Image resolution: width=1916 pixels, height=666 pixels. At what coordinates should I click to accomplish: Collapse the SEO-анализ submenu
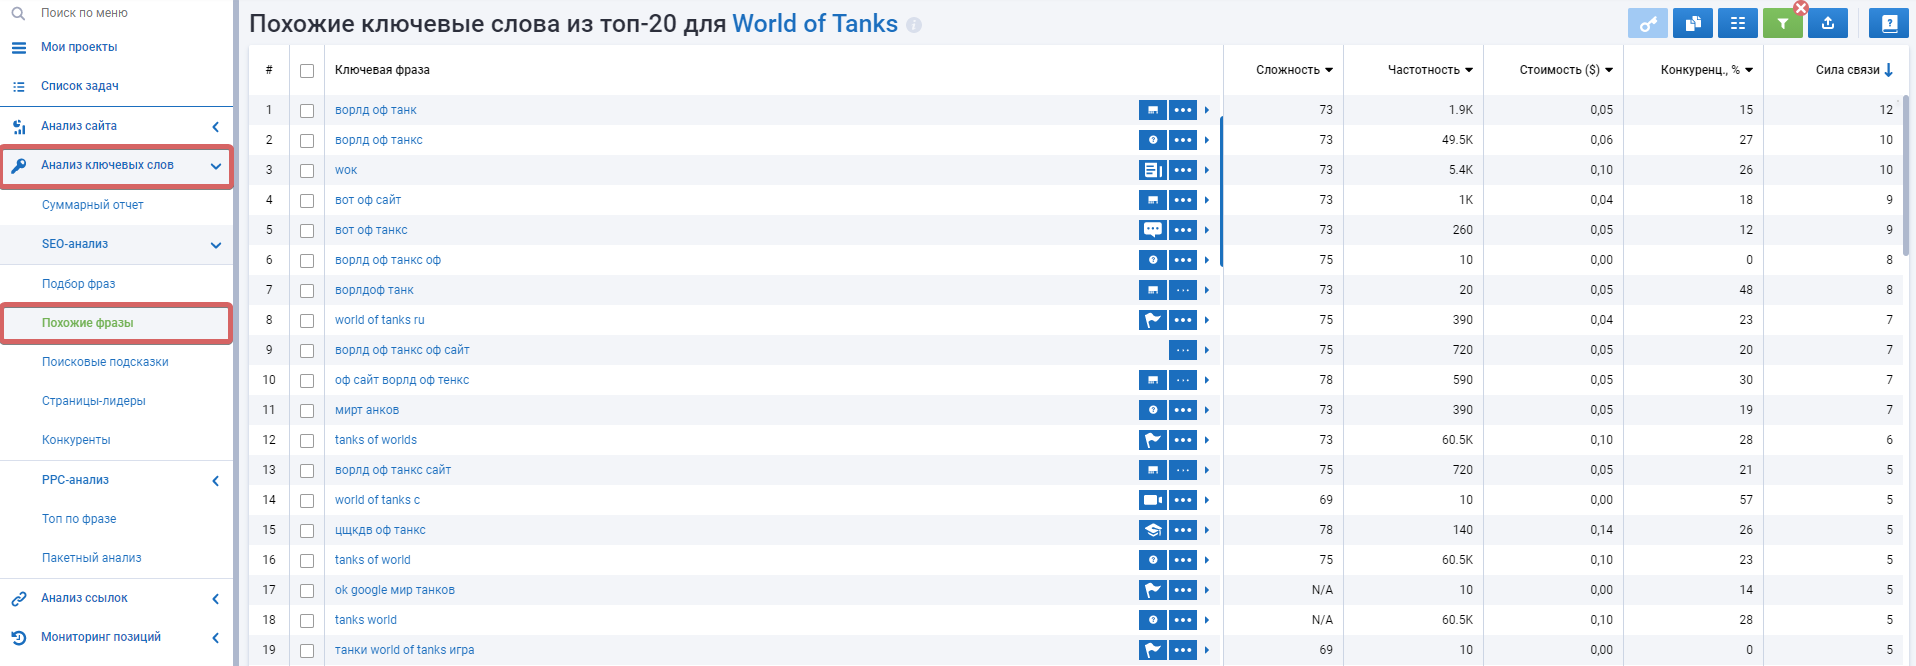point(216,245)
